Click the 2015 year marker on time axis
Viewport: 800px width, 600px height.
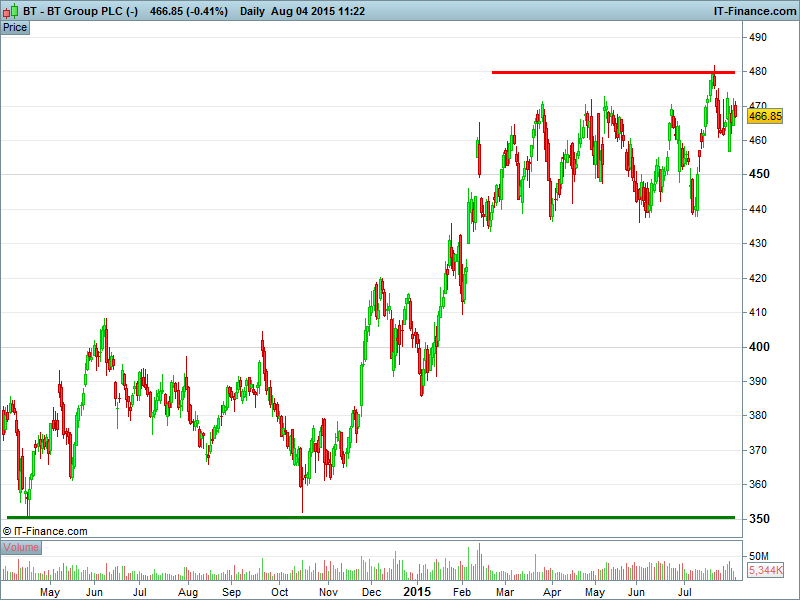point(415,592)
